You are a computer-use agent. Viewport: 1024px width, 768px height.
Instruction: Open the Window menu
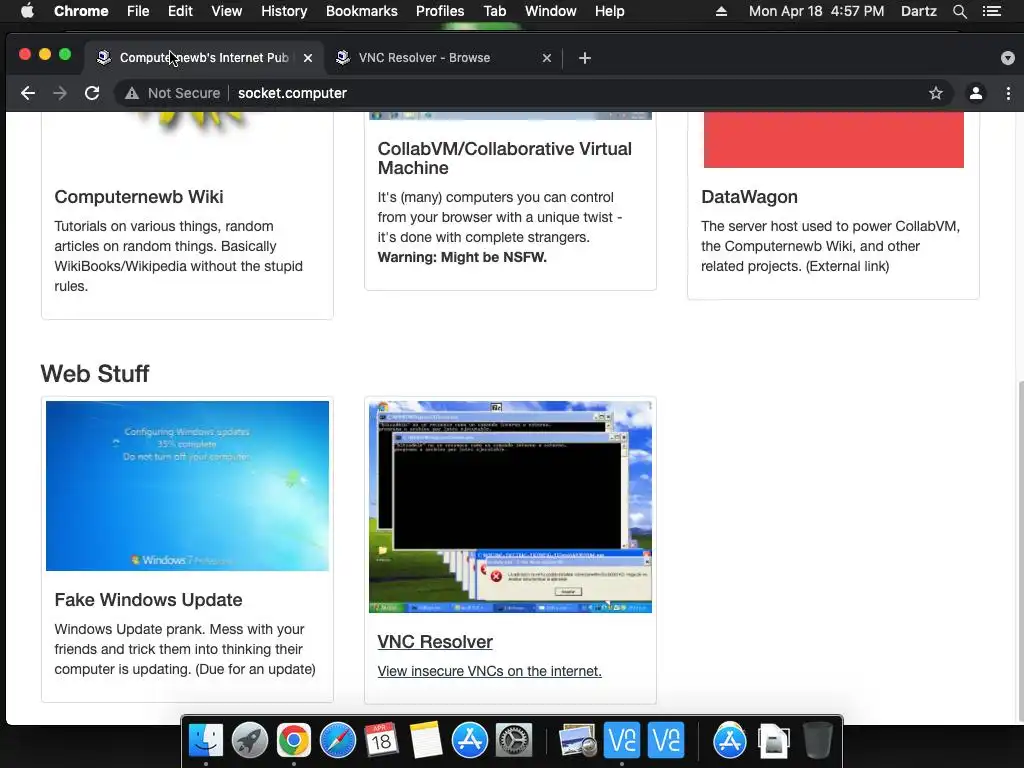pyautogui.click(x=551, y=11)
